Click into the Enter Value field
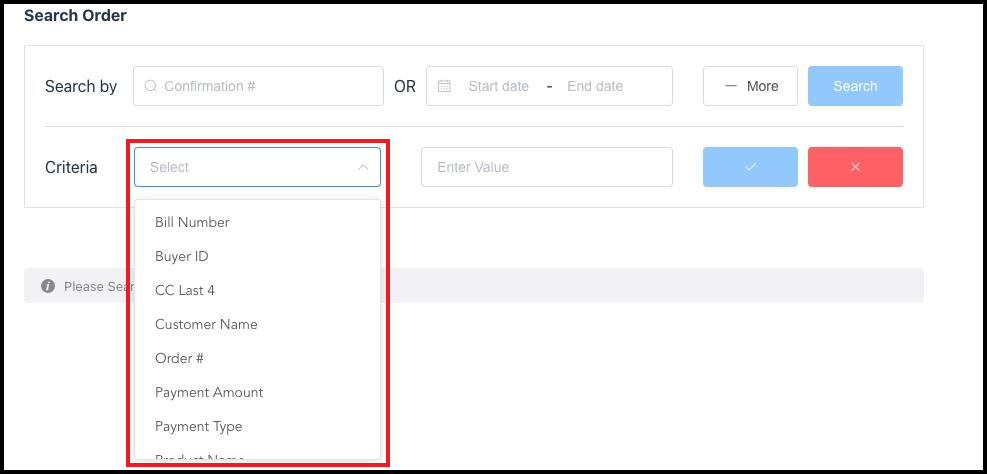 pyautogui.click(x=547, y=167)
